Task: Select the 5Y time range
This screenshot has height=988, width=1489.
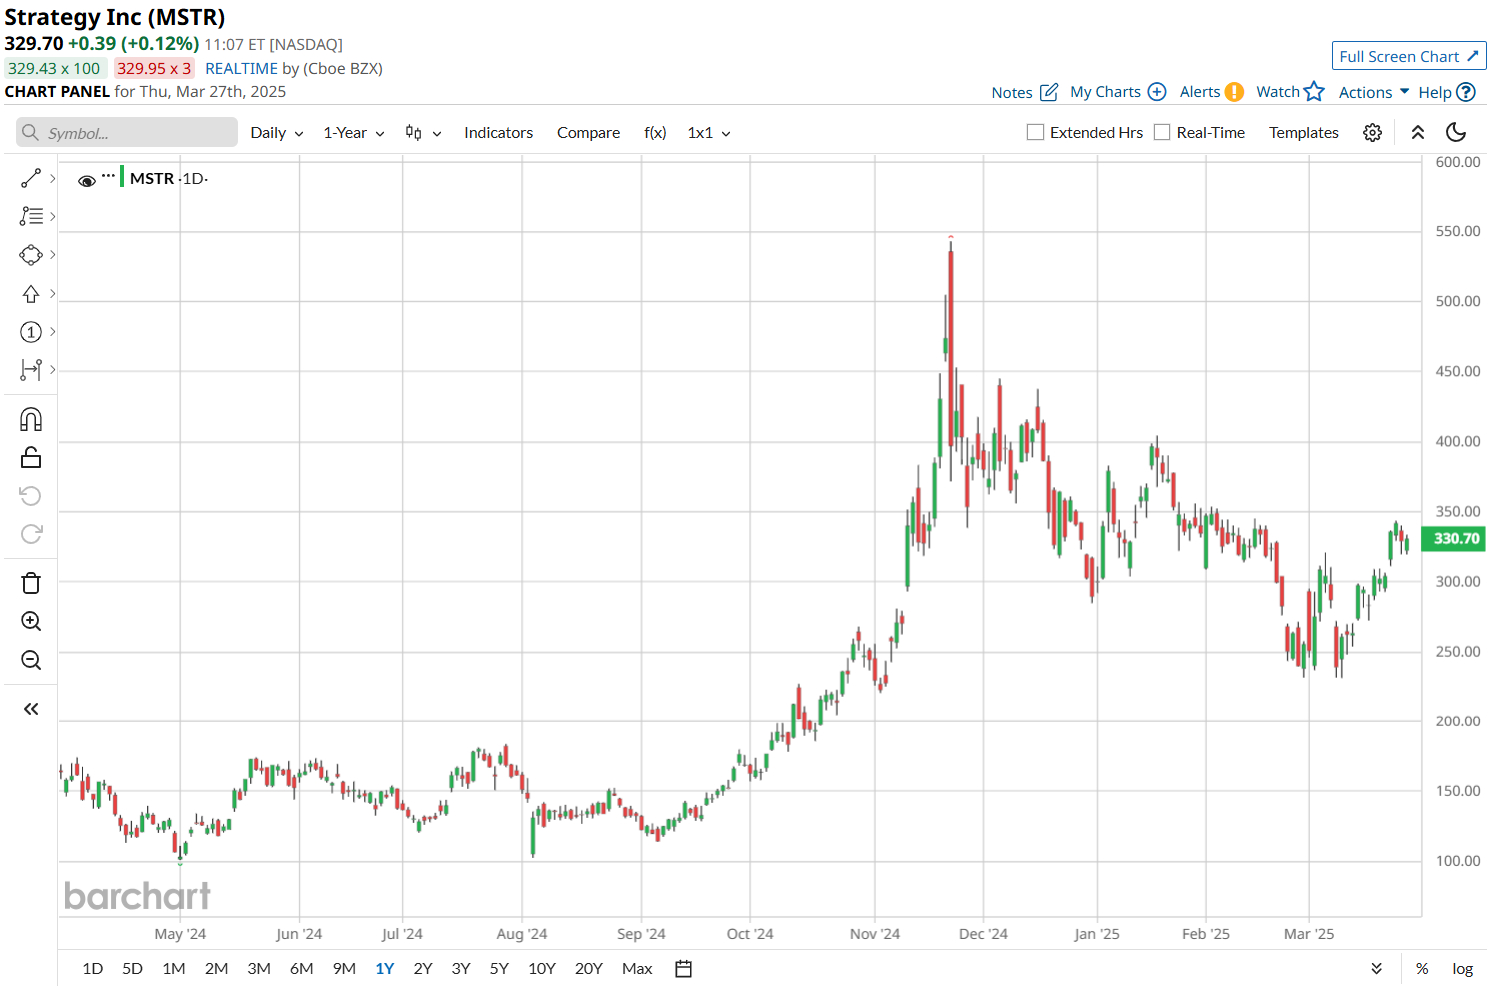Action: 499,969
